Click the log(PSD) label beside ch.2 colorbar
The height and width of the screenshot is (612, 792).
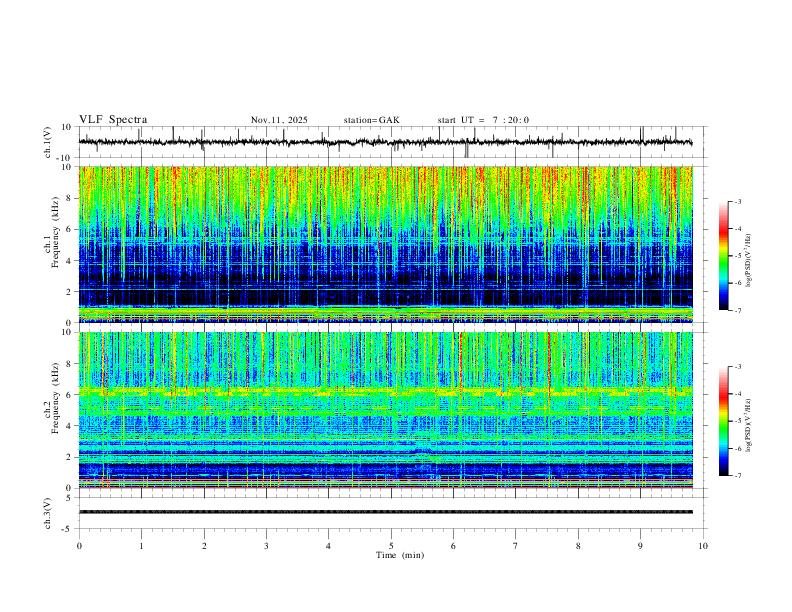tap(748, 426)
